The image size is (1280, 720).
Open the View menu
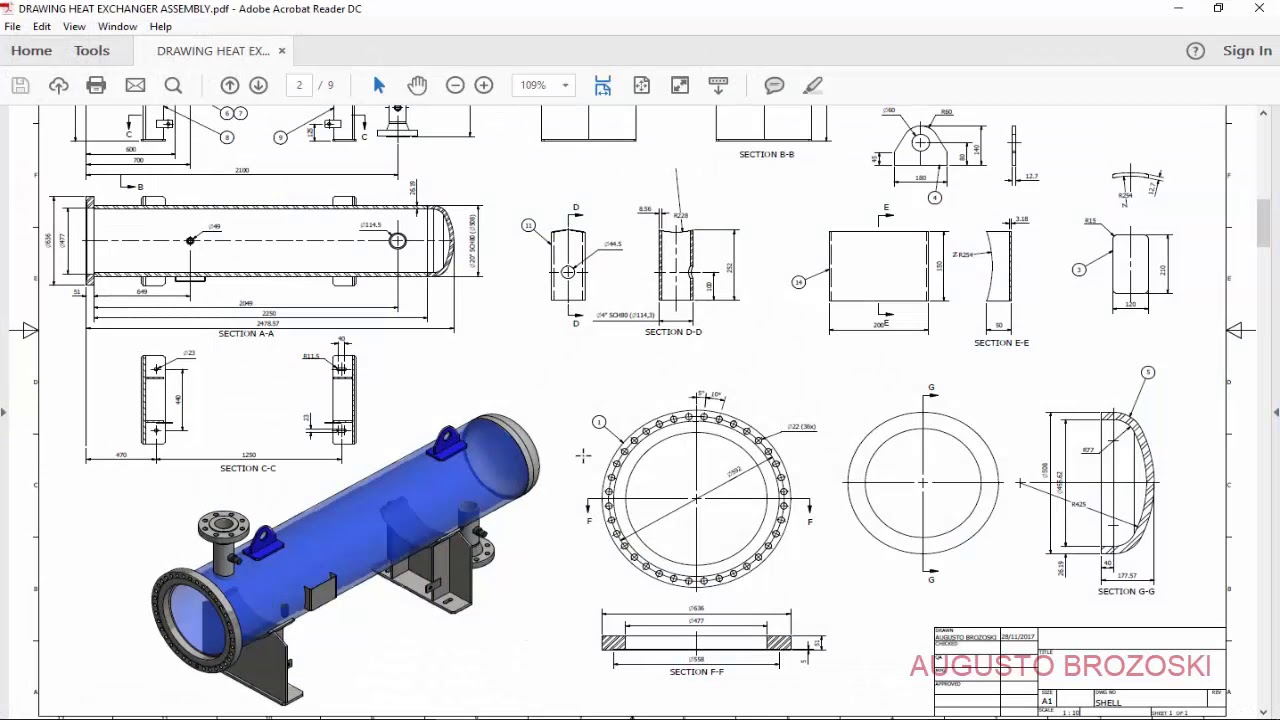[x=74, y=27]
